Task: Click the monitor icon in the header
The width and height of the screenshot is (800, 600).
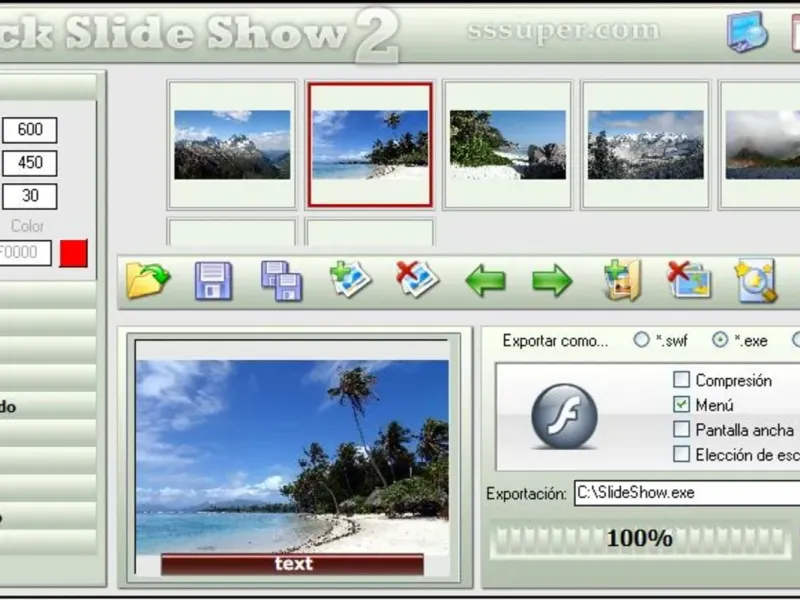Action: point(747,32)
